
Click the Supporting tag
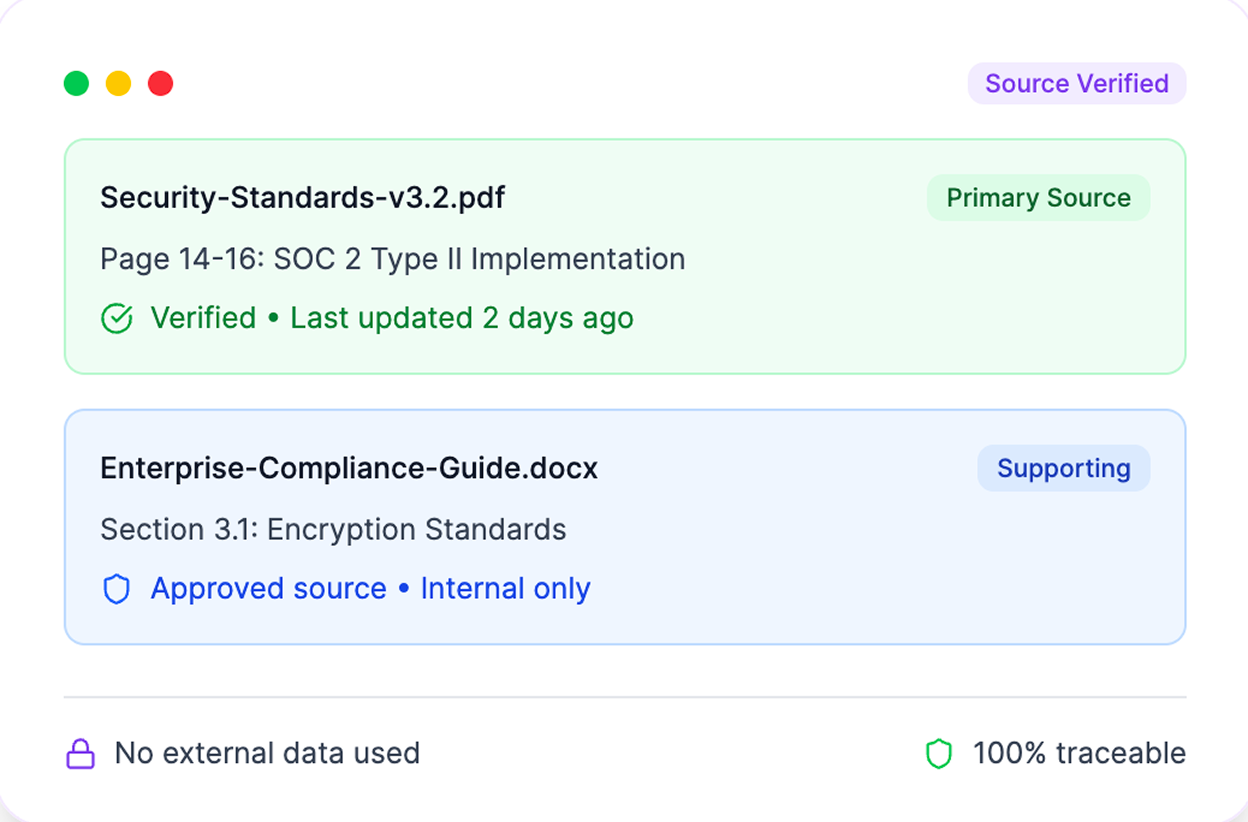point(1063,468)
